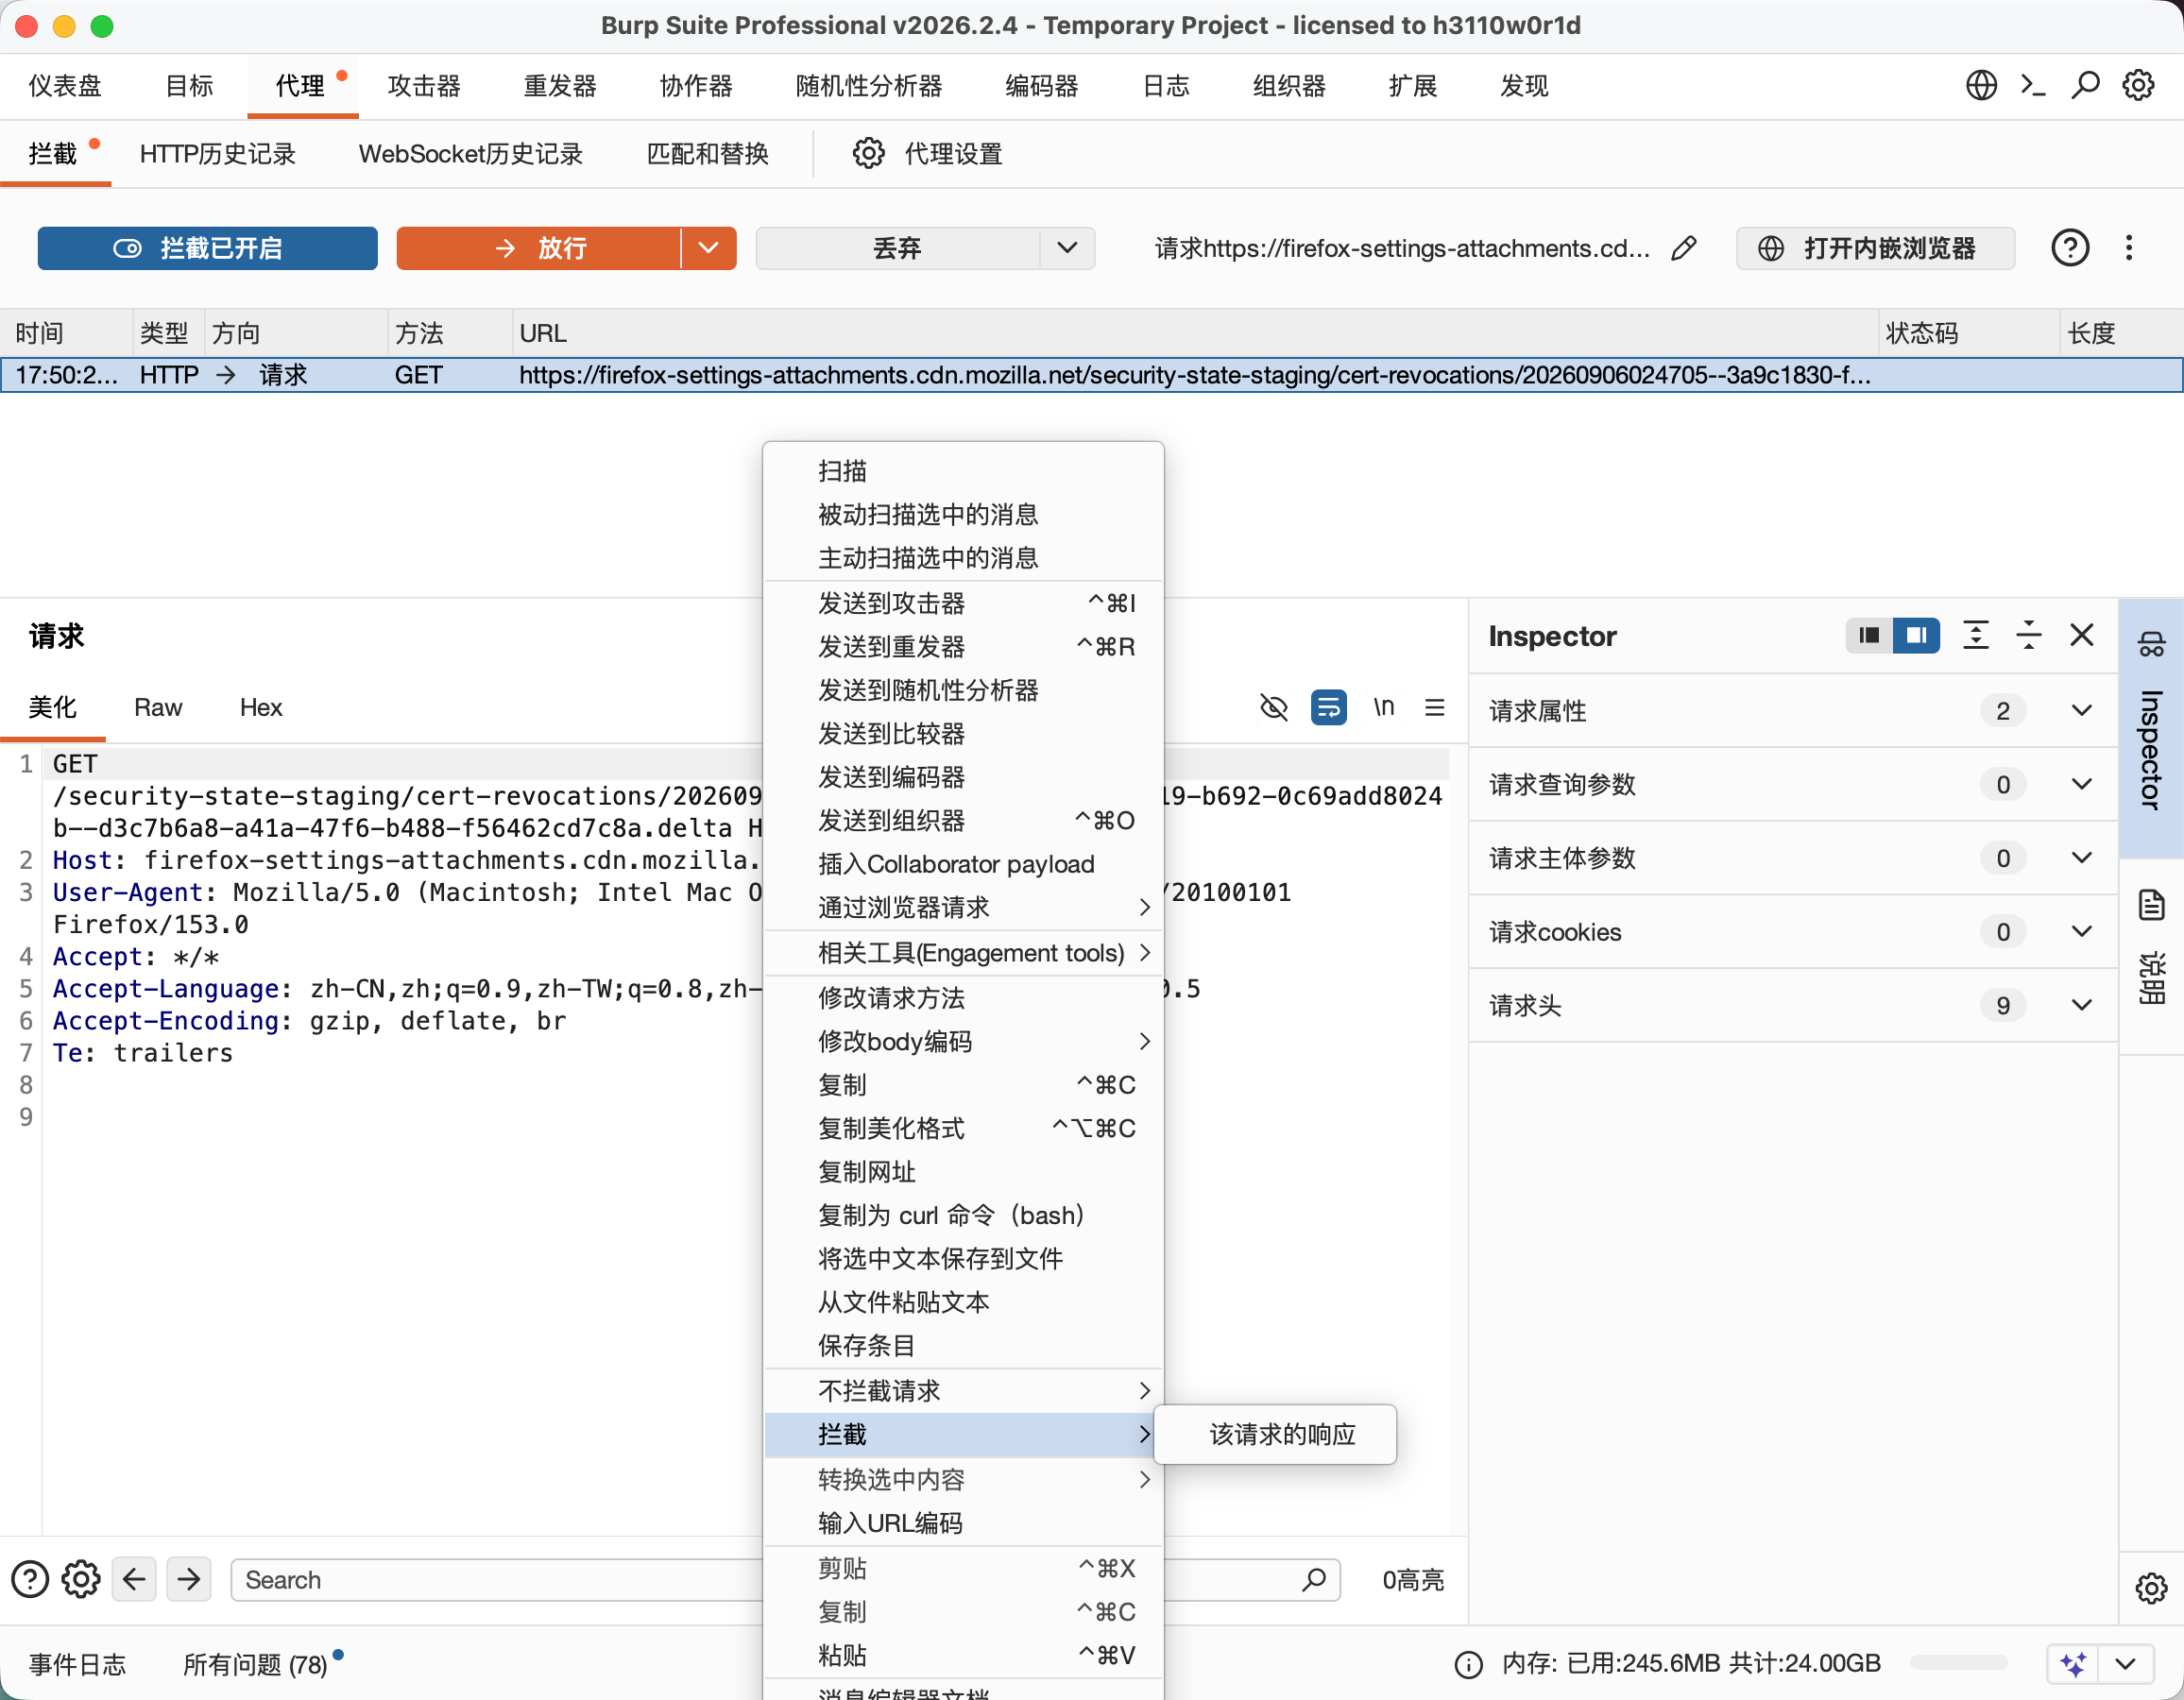Click the 放行 forward button

pyautogui.click(x=539, y=248)
